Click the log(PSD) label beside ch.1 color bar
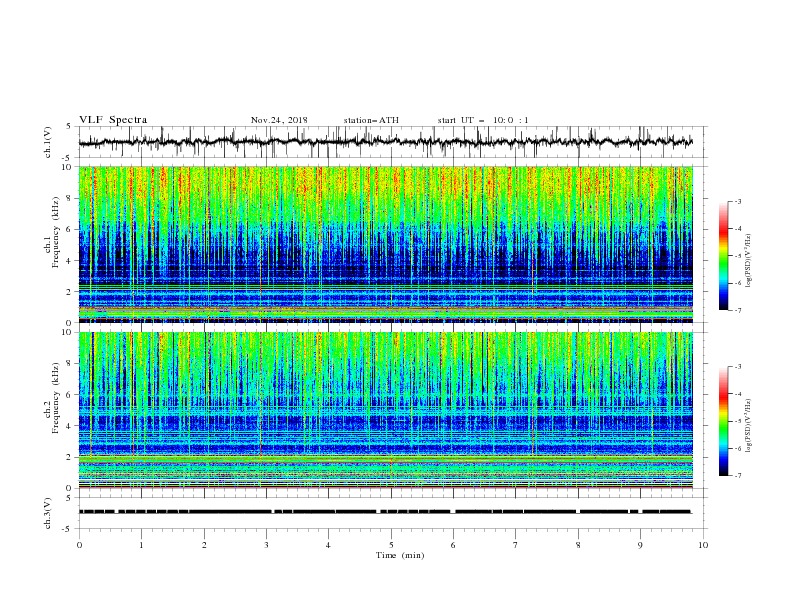This screenshot has width=792, height=612. pos(749,261)
